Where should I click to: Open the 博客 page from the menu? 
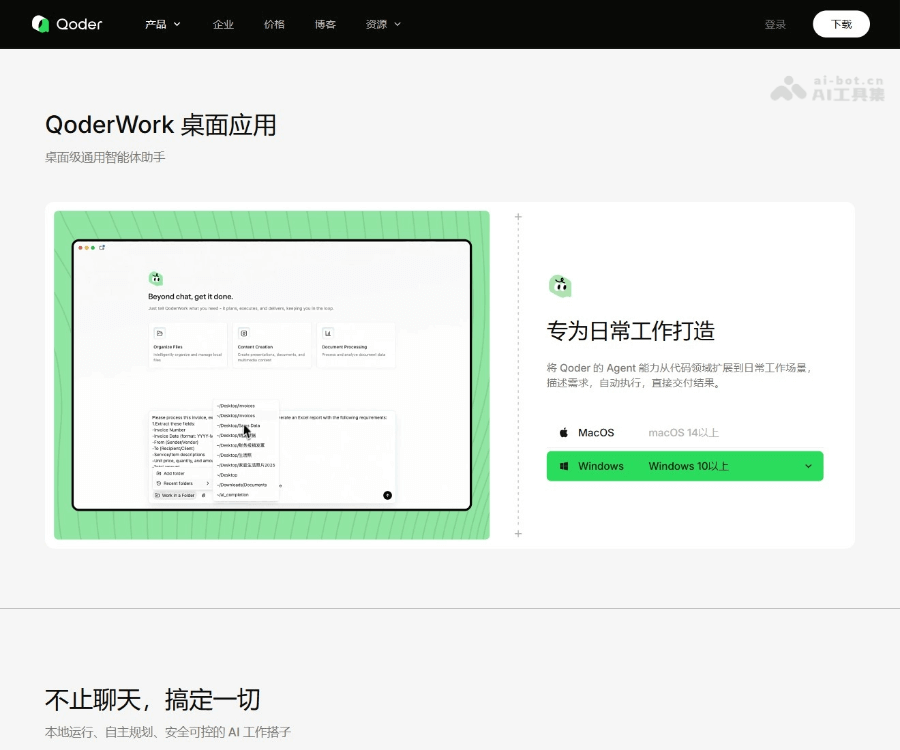pyautogui.click(x=325, y=24)
